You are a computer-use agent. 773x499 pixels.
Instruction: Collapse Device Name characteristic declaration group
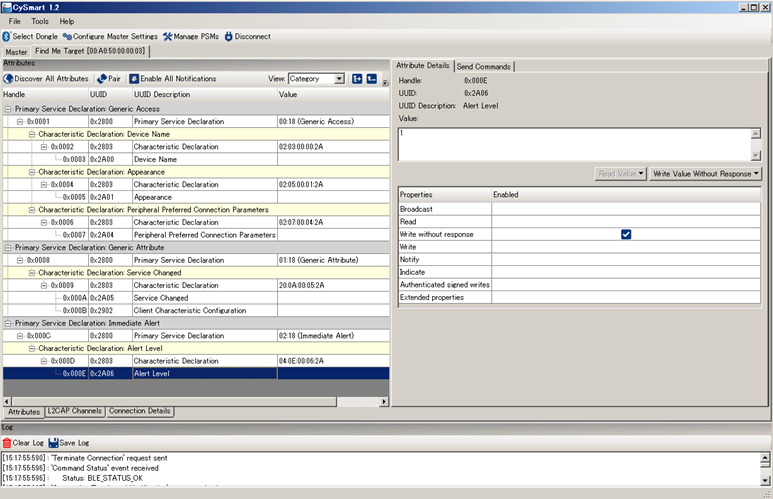coord(32,134)
